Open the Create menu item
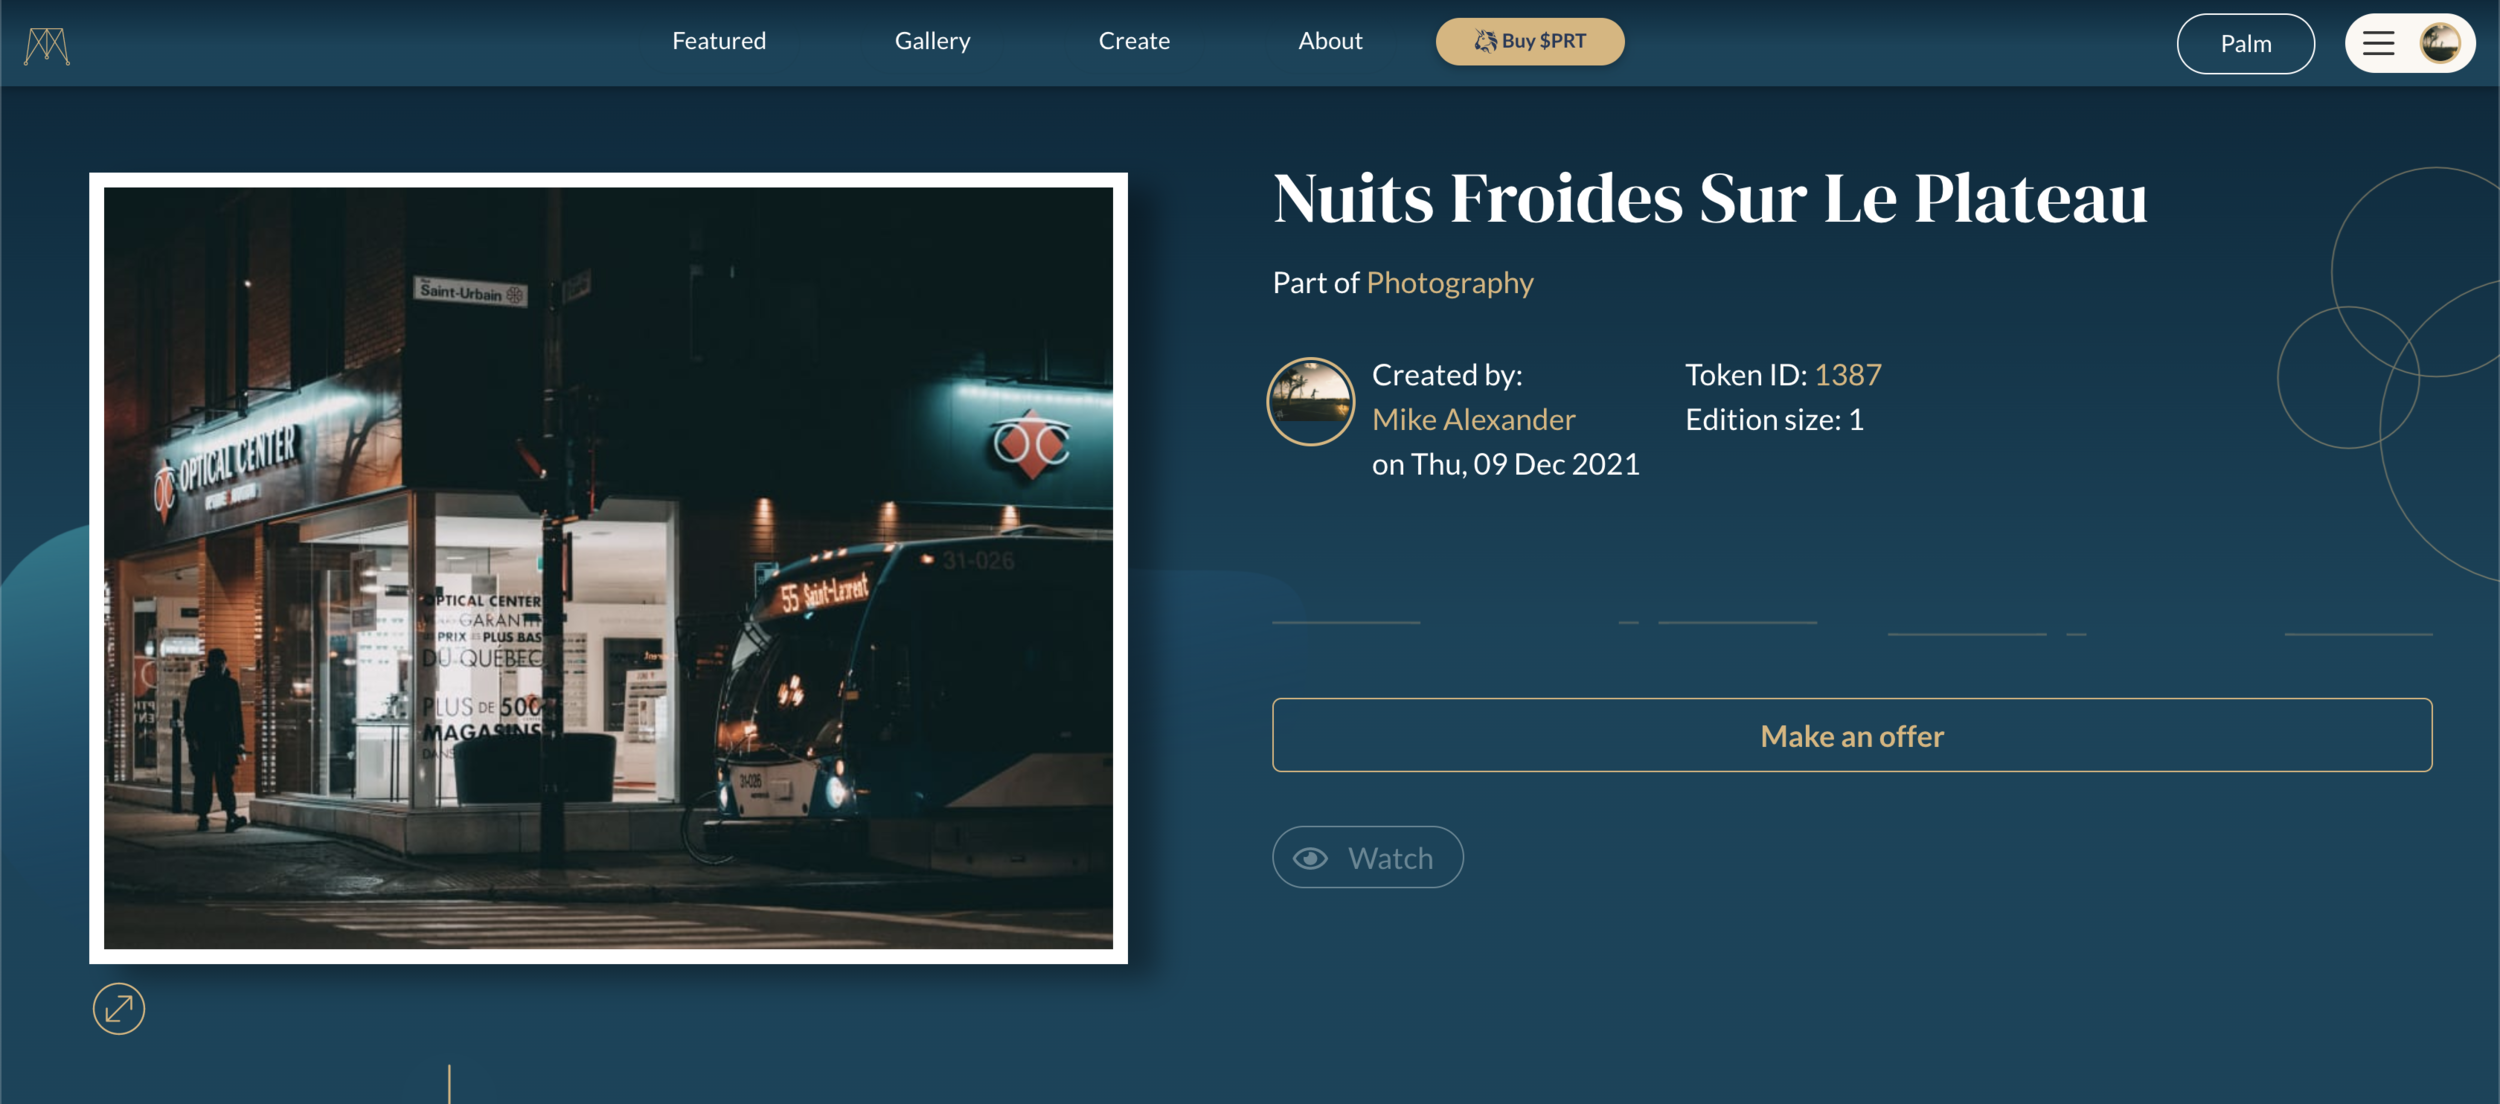 pyautogui.click(x=1134, y=41)
